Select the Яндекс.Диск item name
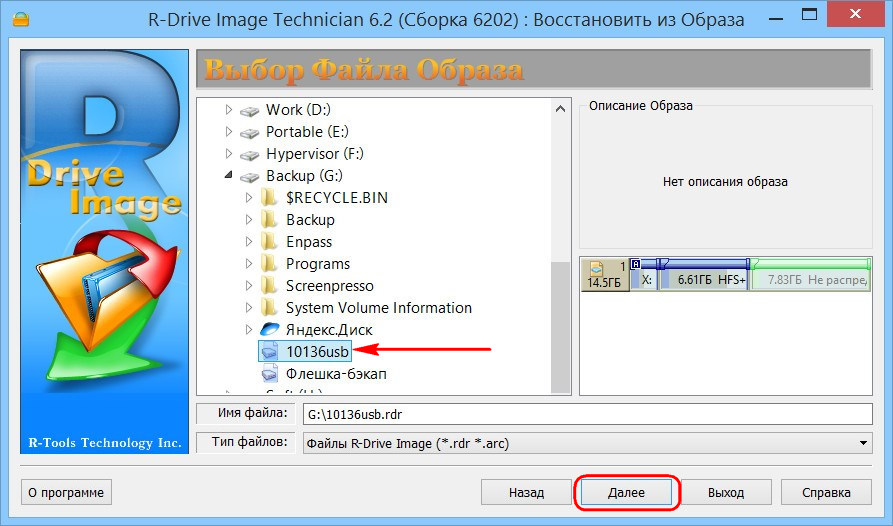This screenshot has height=526, width=893. (329, 330)
